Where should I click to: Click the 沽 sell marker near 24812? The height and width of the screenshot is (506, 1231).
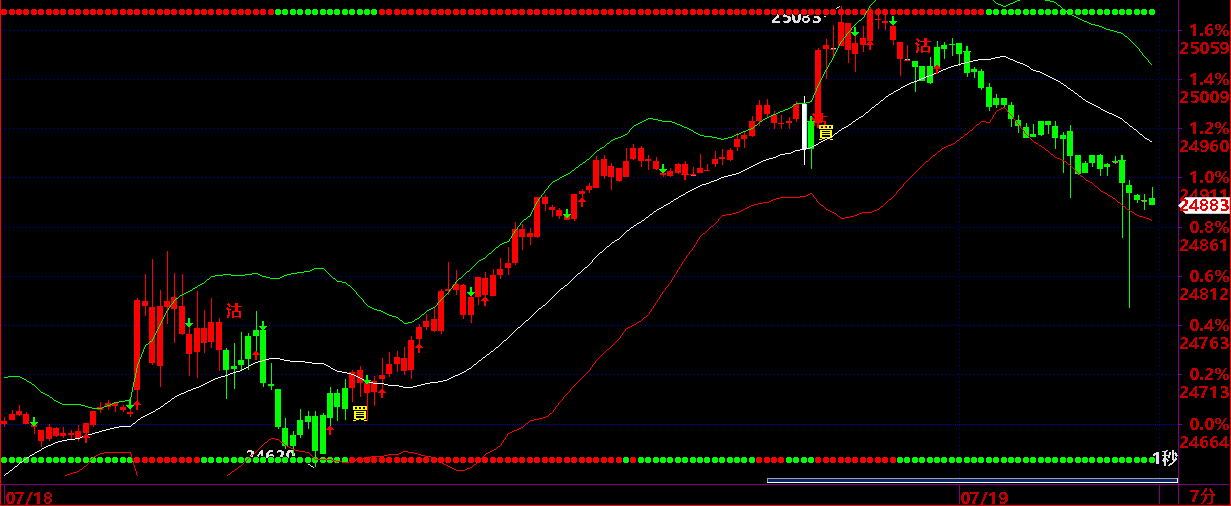235,310
